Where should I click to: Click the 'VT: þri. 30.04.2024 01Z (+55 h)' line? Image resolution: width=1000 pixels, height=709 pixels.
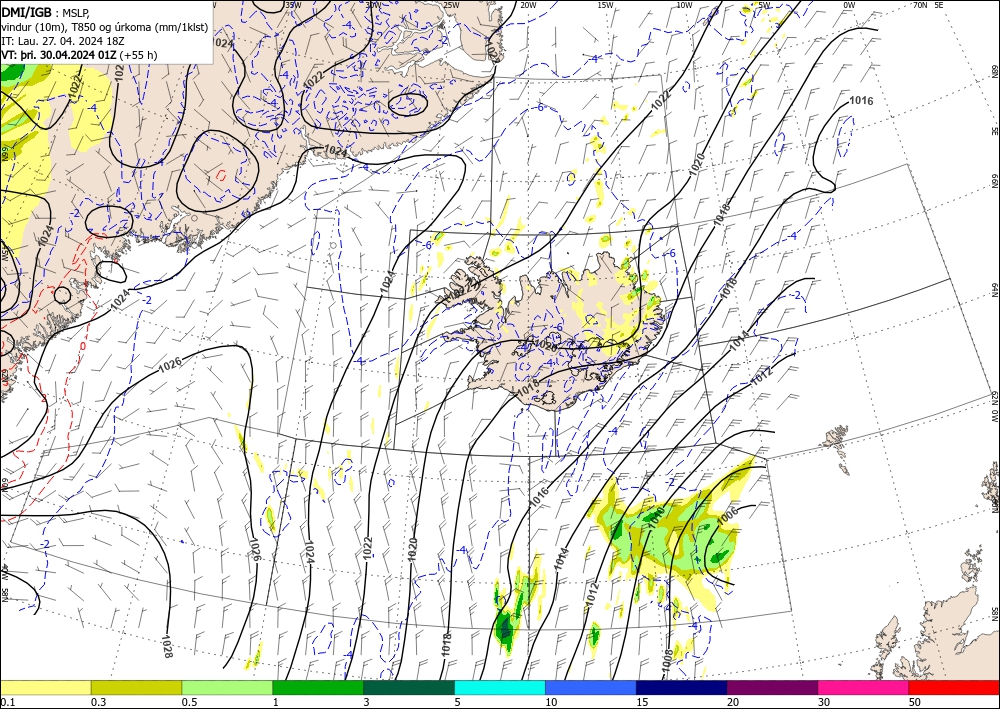point(79,55)
